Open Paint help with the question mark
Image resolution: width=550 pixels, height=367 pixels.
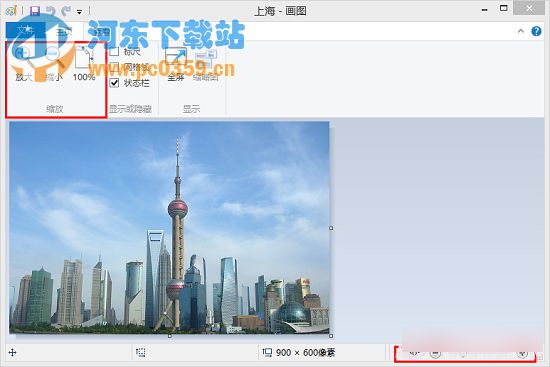click(536, 31)
